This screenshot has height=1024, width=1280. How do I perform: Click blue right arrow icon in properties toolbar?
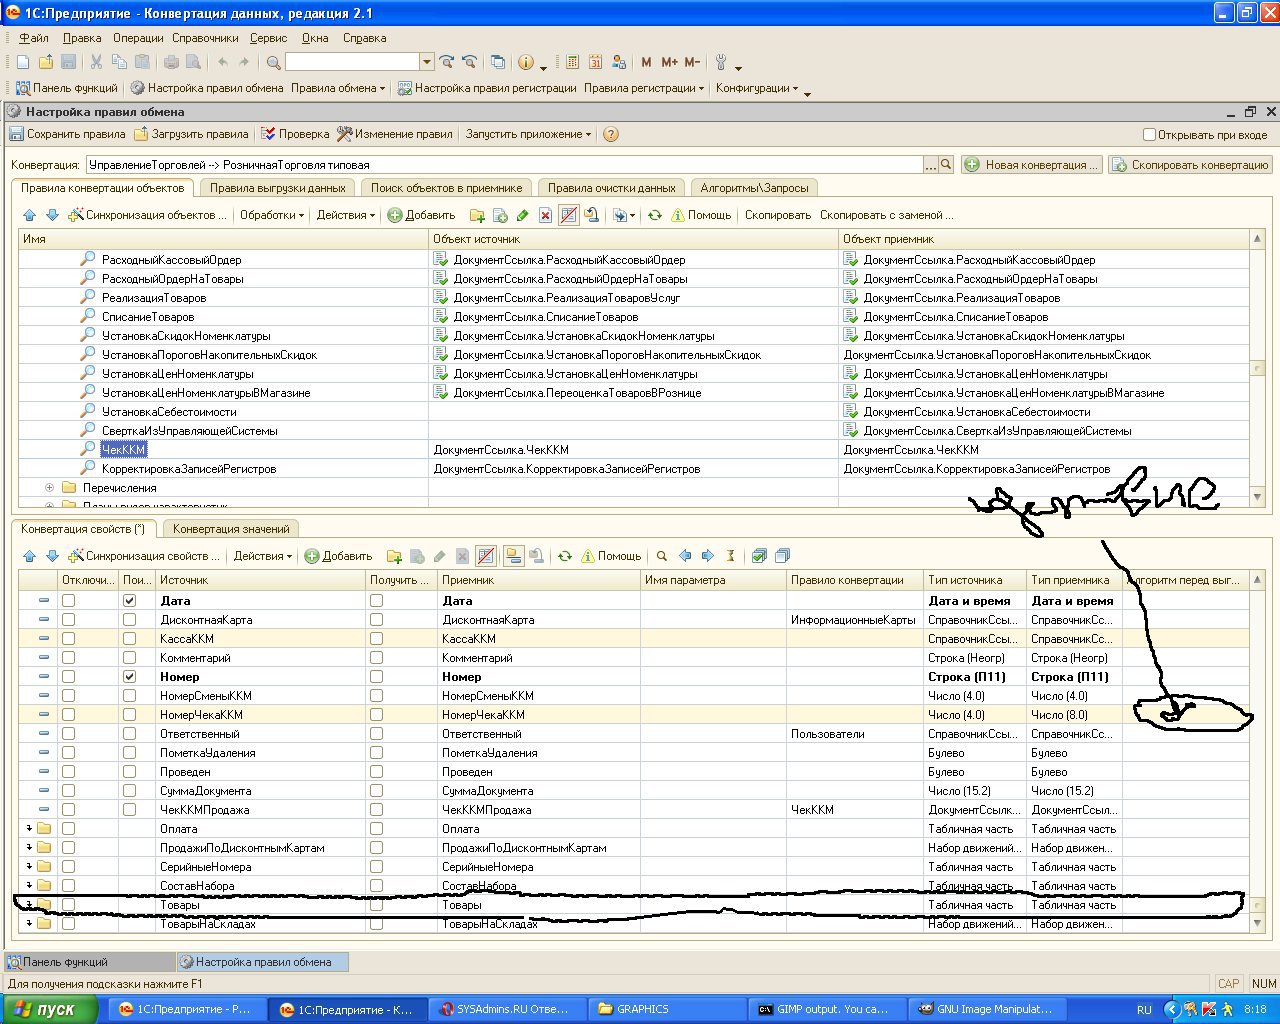tap(708, 556)
